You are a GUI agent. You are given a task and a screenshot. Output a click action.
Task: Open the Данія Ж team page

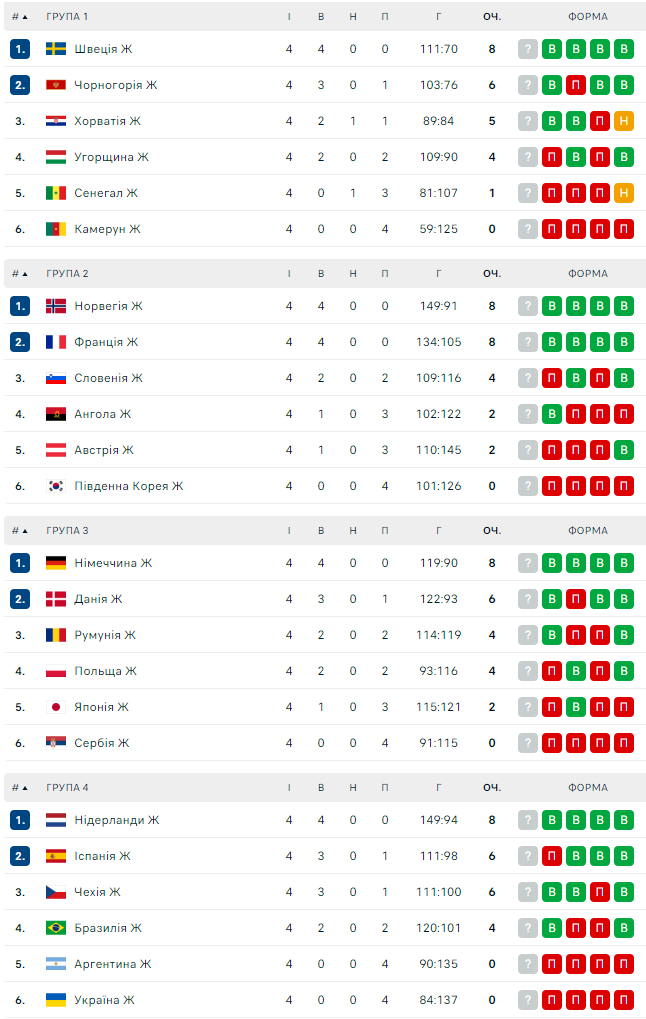click(98, 599)
